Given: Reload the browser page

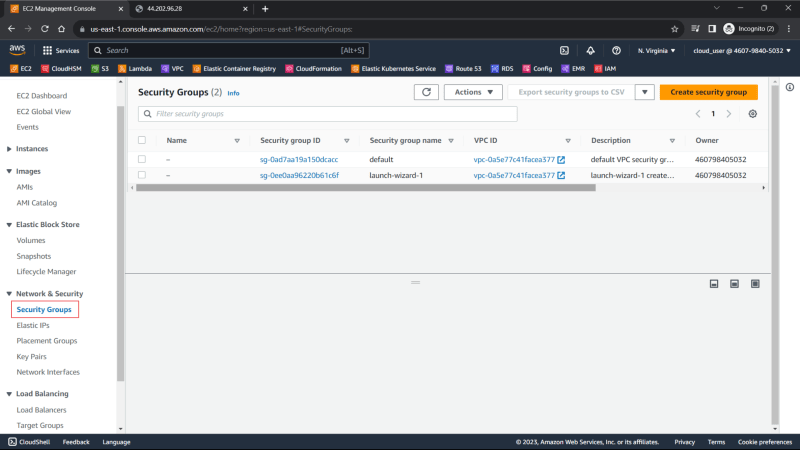Looking at the screenshot, I should [x=45, y=29].
